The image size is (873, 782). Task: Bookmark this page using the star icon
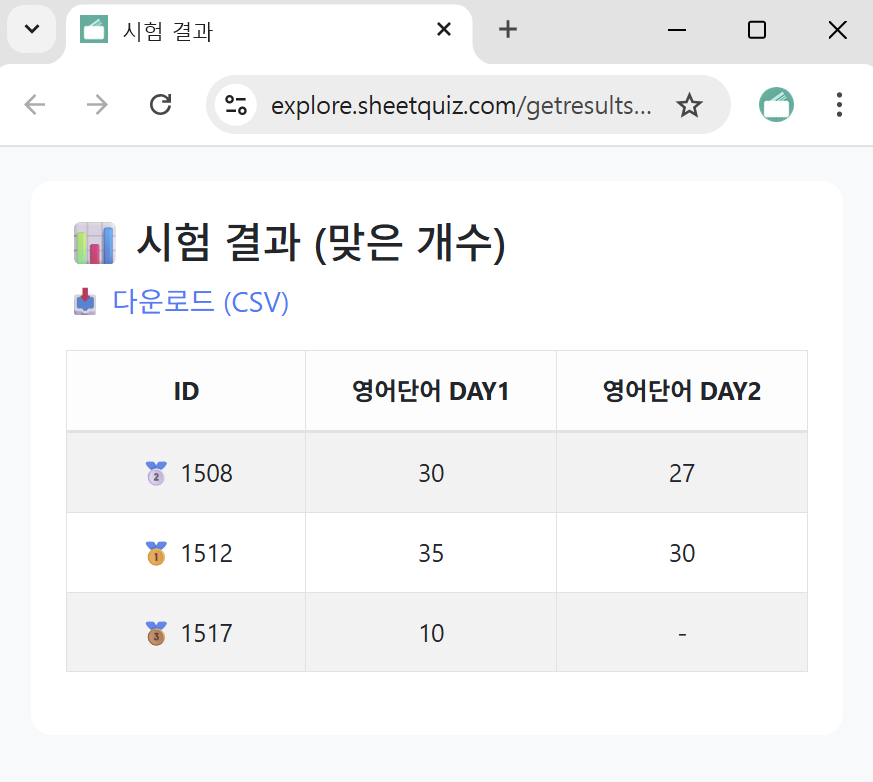click(689, 104)
